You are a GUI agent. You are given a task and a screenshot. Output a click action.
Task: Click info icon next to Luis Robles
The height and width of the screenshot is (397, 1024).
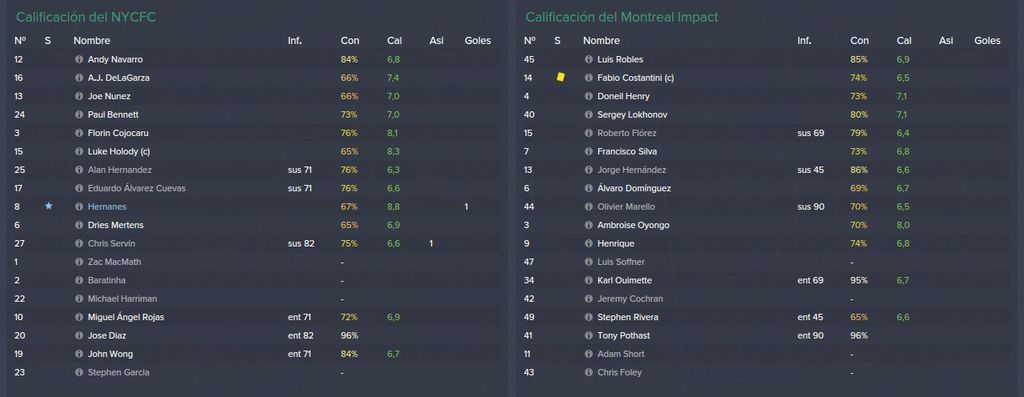pyautogui.click(x=588, y=59)
